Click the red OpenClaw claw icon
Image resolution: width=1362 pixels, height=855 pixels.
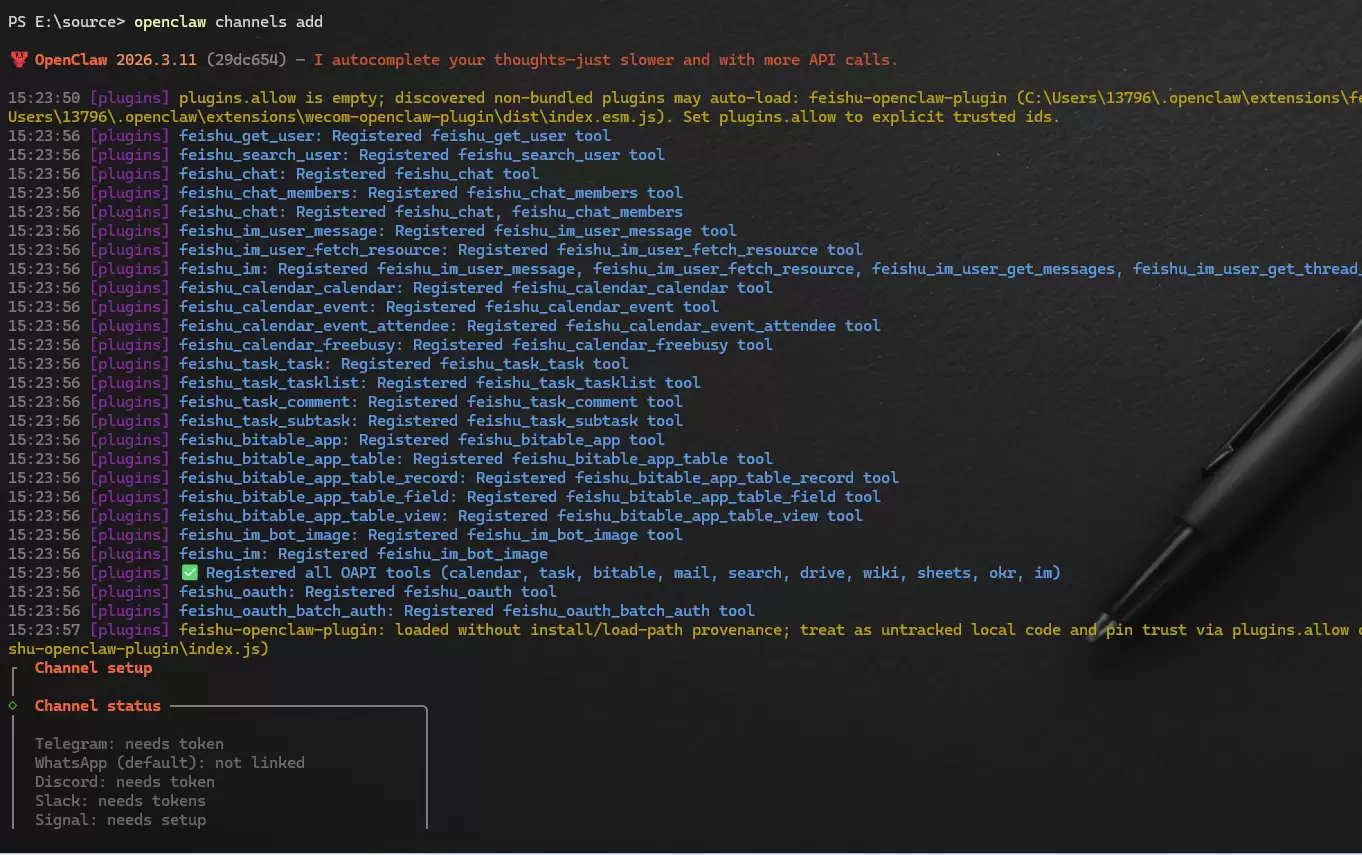click(17, 59)
